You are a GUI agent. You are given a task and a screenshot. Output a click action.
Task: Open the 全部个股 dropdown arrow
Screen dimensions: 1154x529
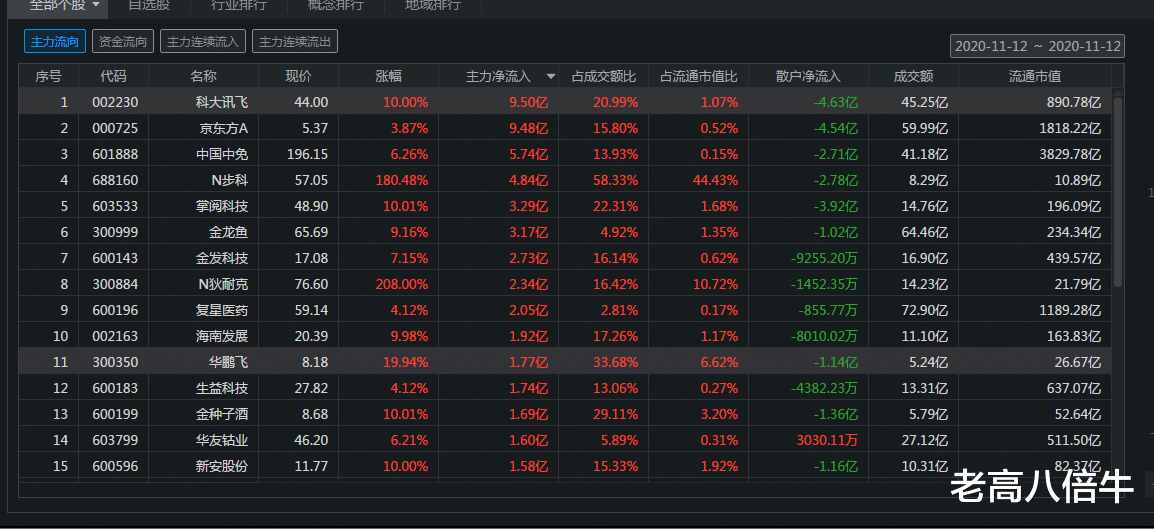[x=96, y=5]
